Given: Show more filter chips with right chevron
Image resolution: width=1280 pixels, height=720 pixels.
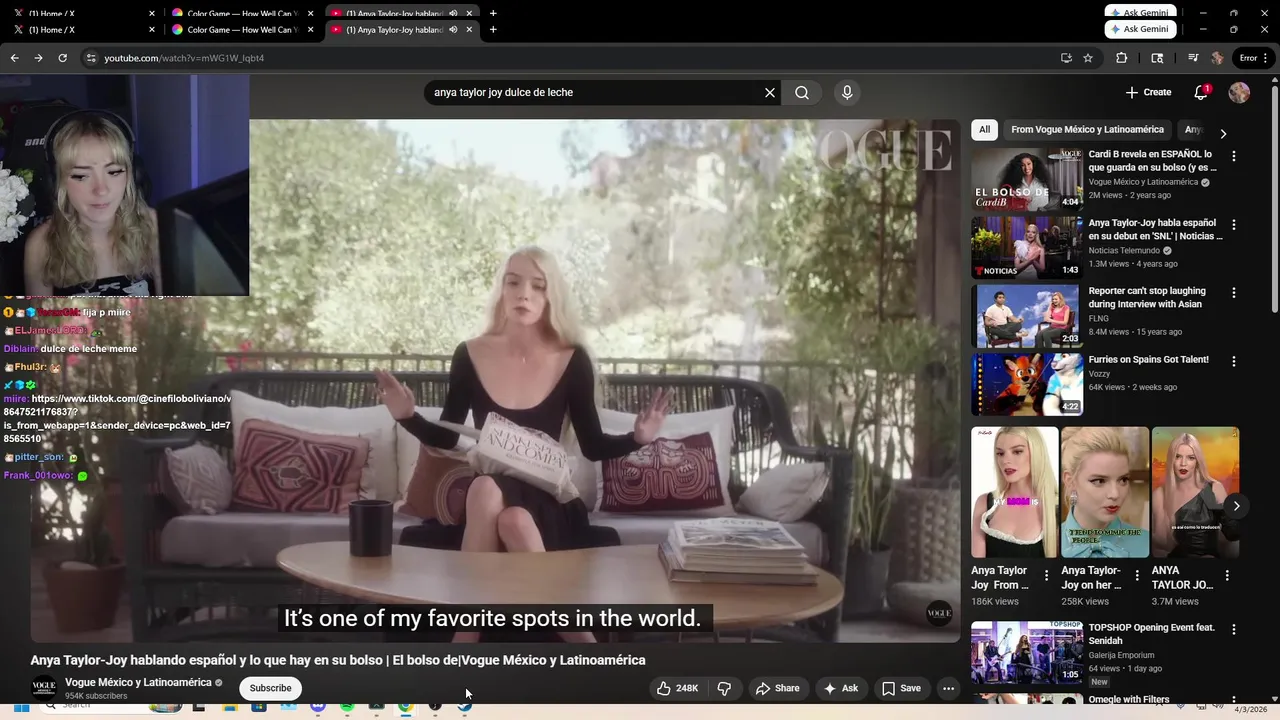Looking at the screenshot, I should [x=1222, y=133].
